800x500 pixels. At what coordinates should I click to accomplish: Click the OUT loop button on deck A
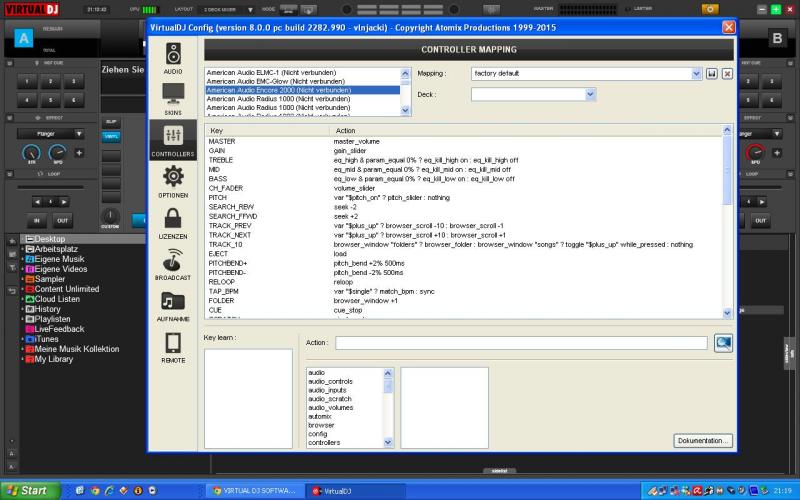pyautogui.click(x=62, y=220)
